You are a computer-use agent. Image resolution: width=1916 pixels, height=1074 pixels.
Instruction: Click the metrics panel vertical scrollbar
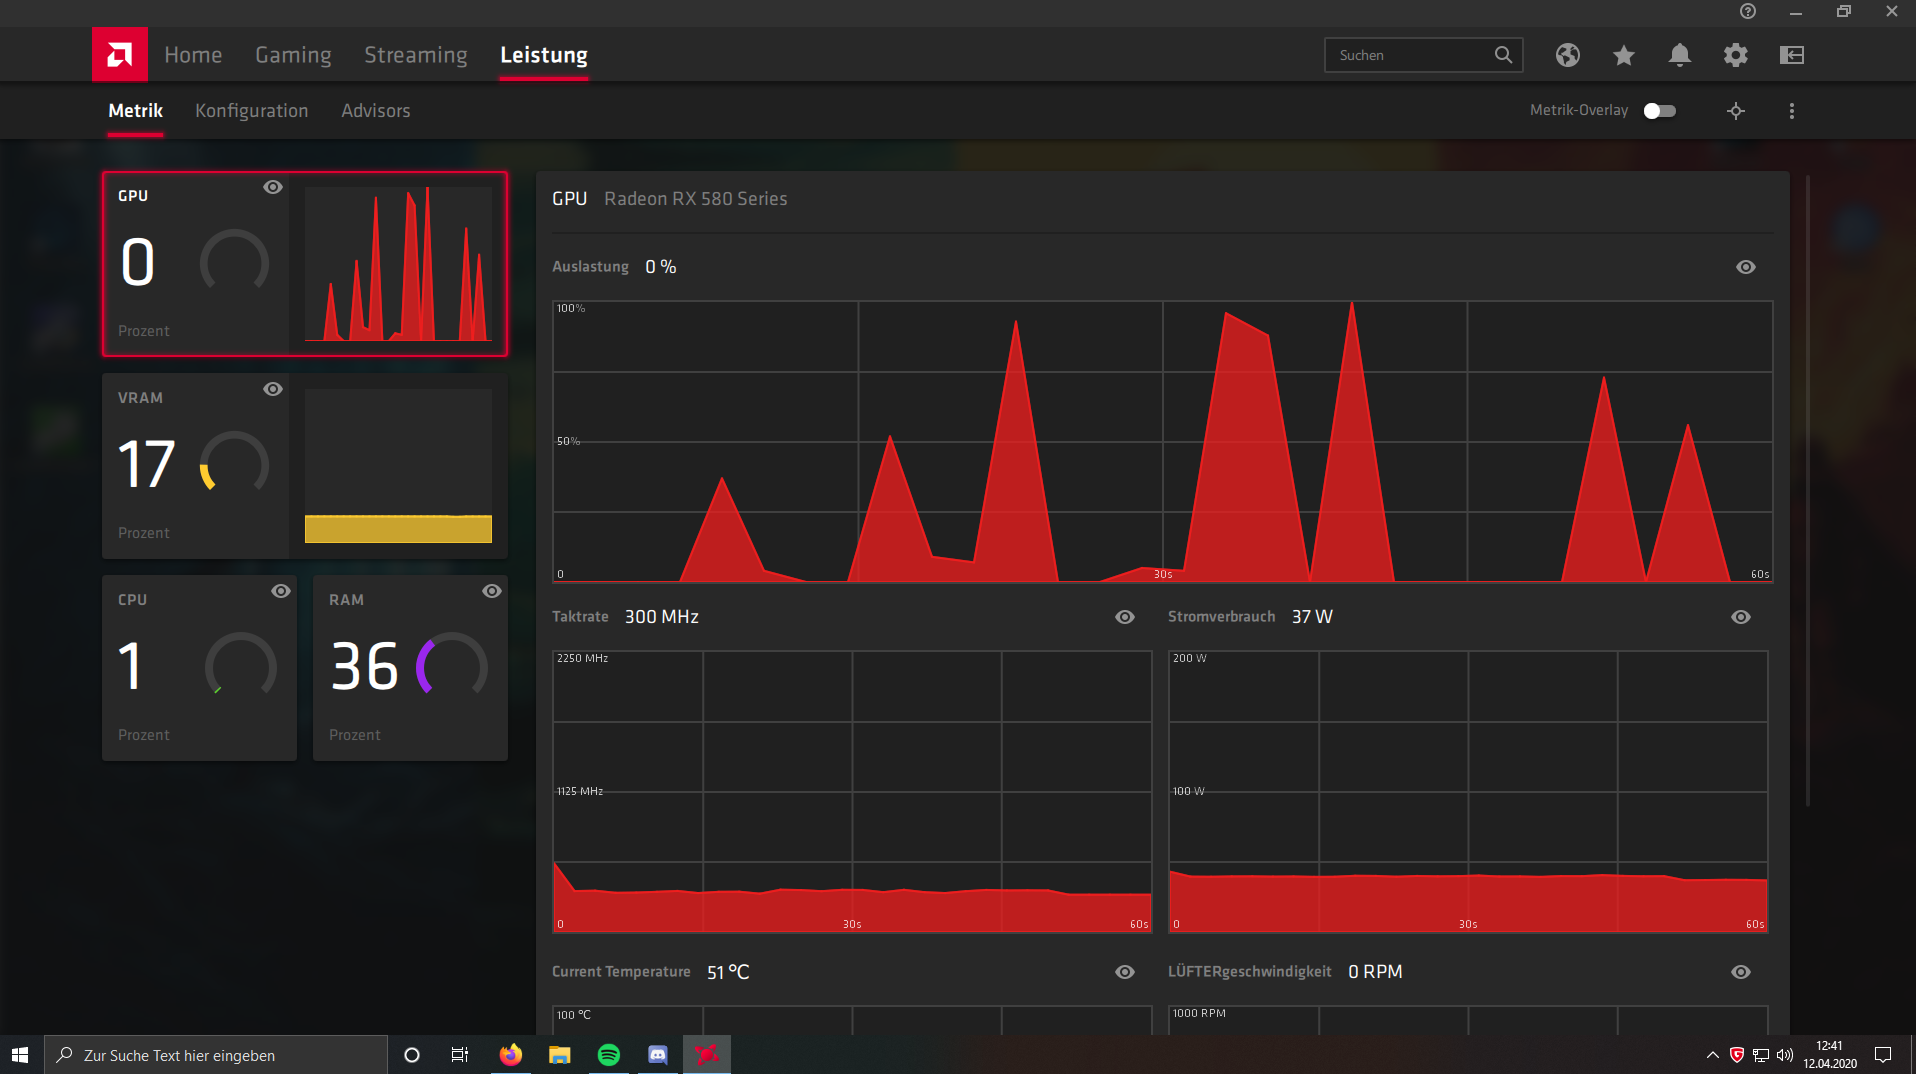click(x=1808, y=490)
